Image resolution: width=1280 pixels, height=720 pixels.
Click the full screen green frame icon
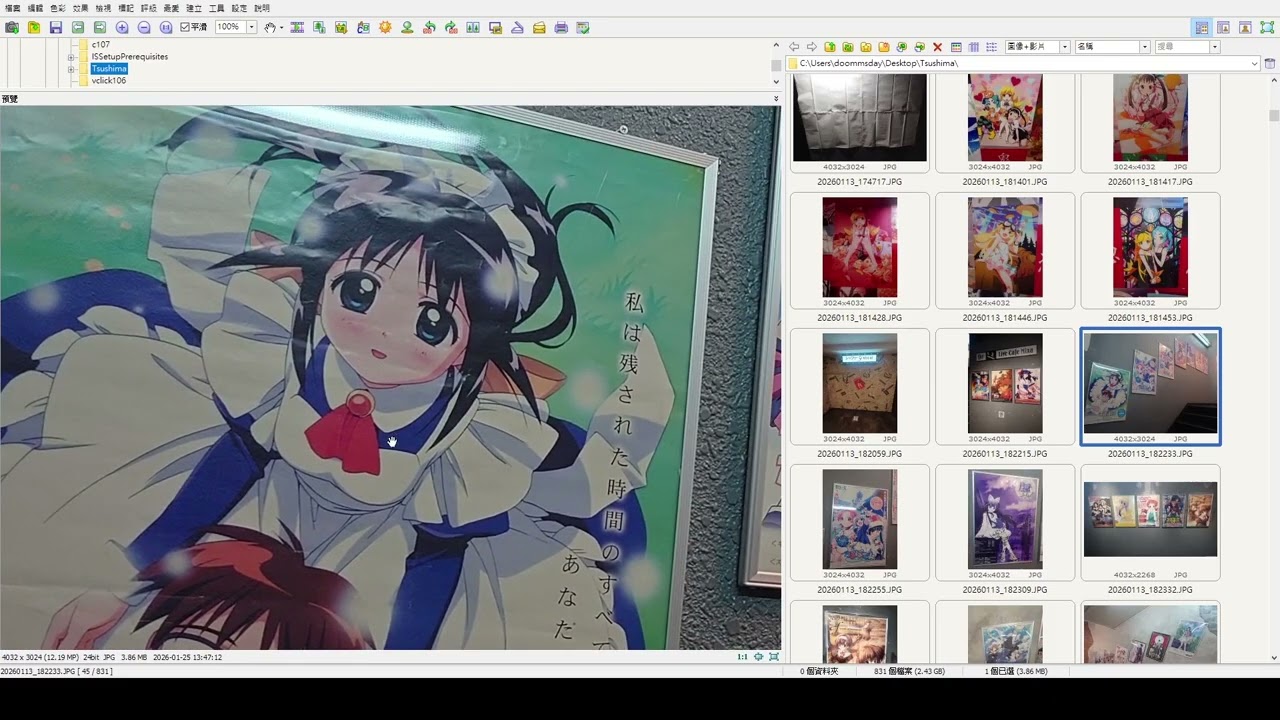1267,28
